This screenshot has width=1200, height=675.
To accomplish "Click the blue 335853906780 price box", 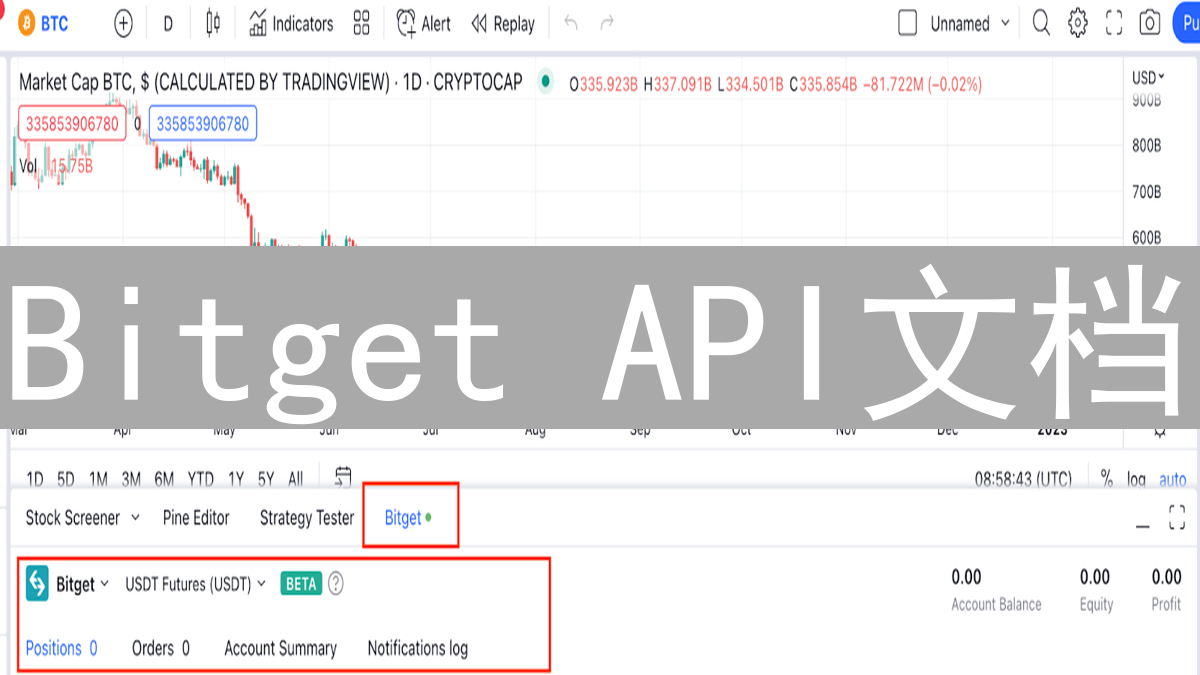I will pos(203,124).
